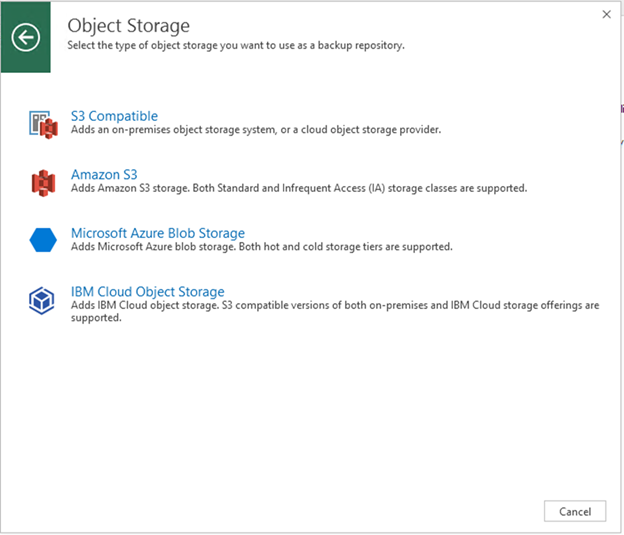Screen dimensions: 624x535
Task: Click the "Select the type of object storage" subtitle
Action: 235,46
